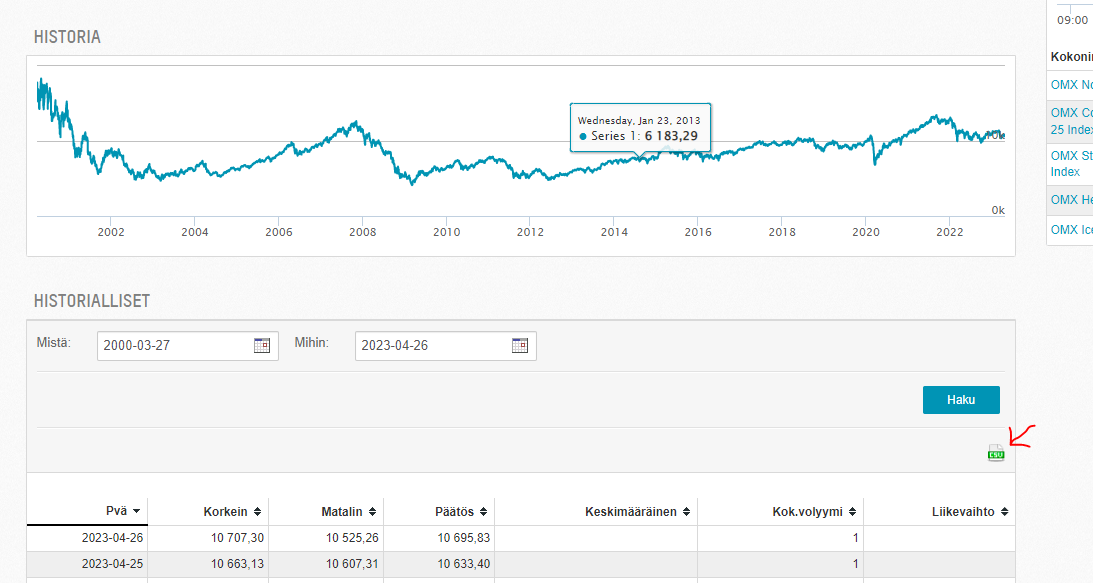The width and height of the screenshot is (1093, 583).
Task: Open the OMX No index link
Action: [x=1071, y=85]
